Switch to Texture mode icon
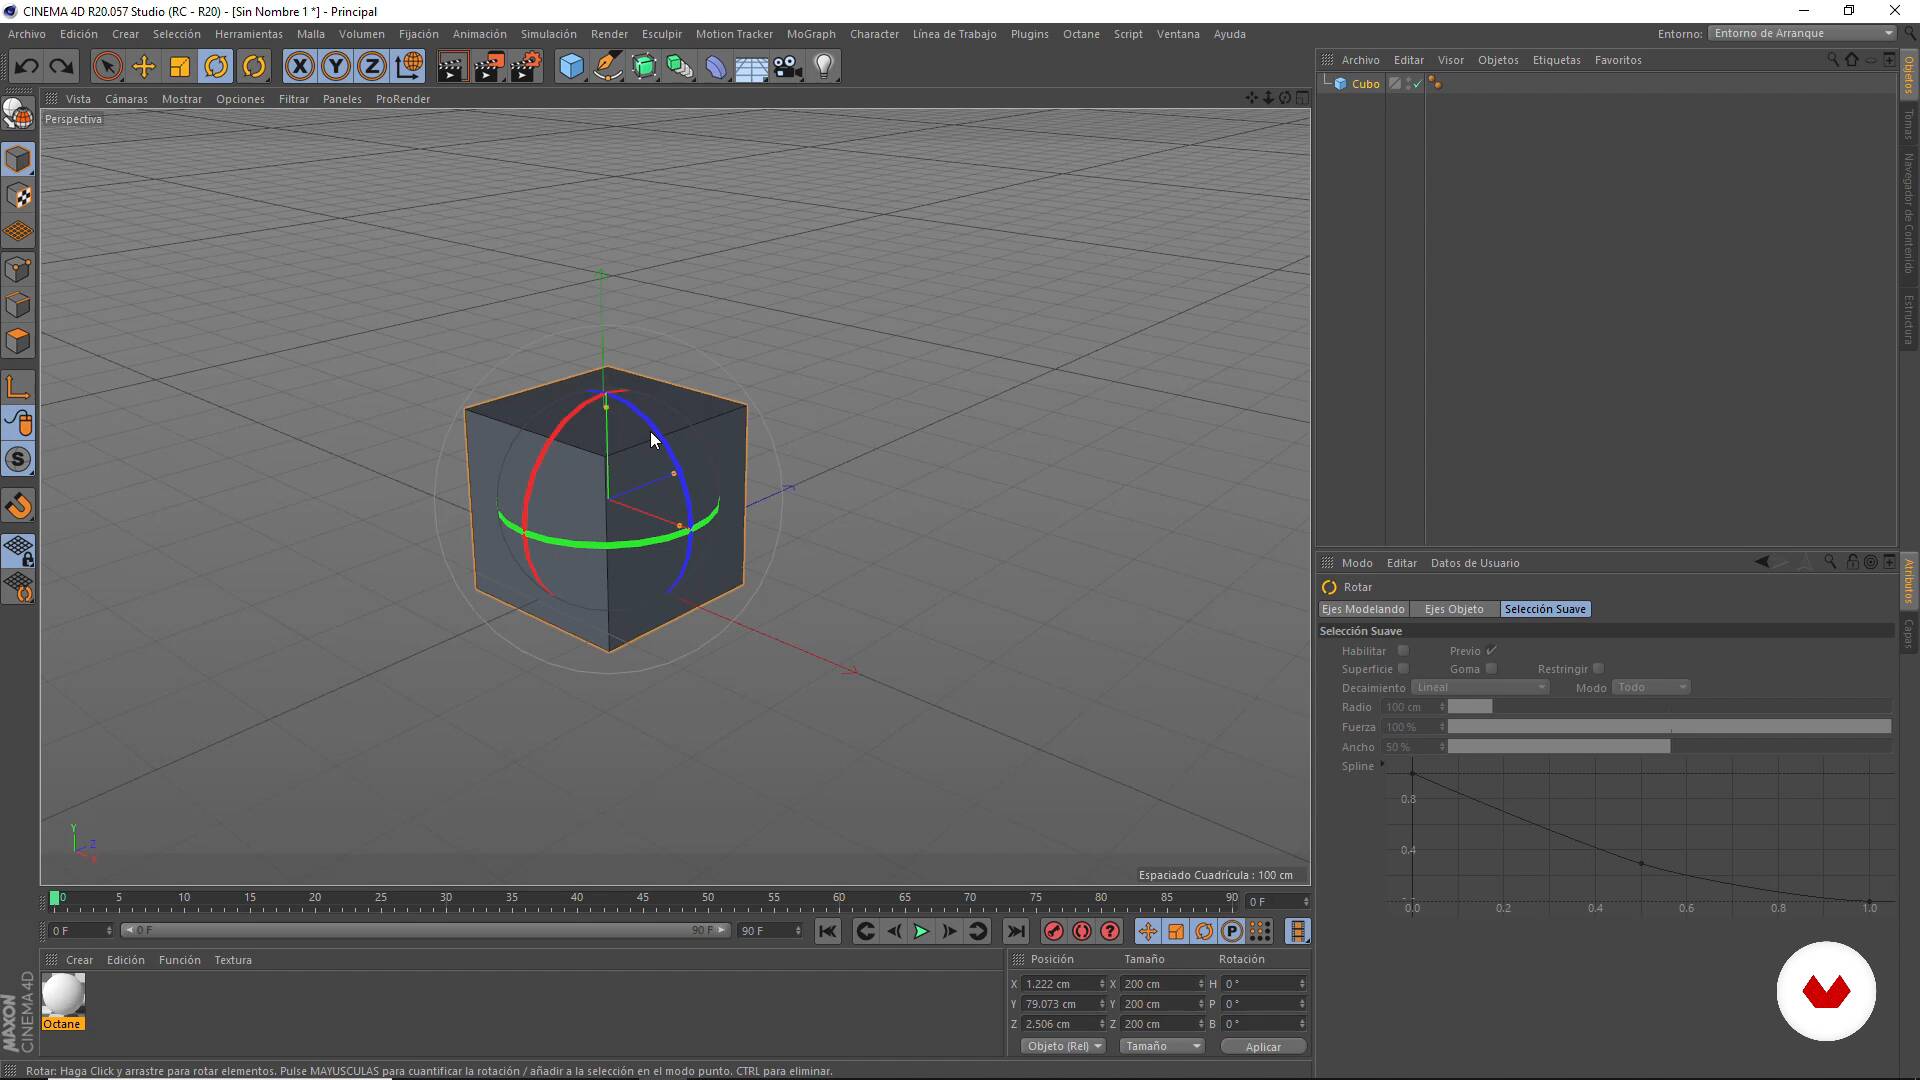This screenshot has height=1080, width=1920. (x=18, y=196)
